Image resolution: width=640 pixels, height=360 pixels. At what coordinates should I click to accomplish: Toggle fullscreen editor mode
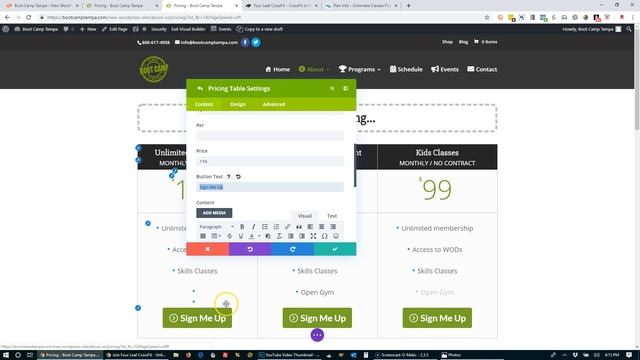[313, 236]
